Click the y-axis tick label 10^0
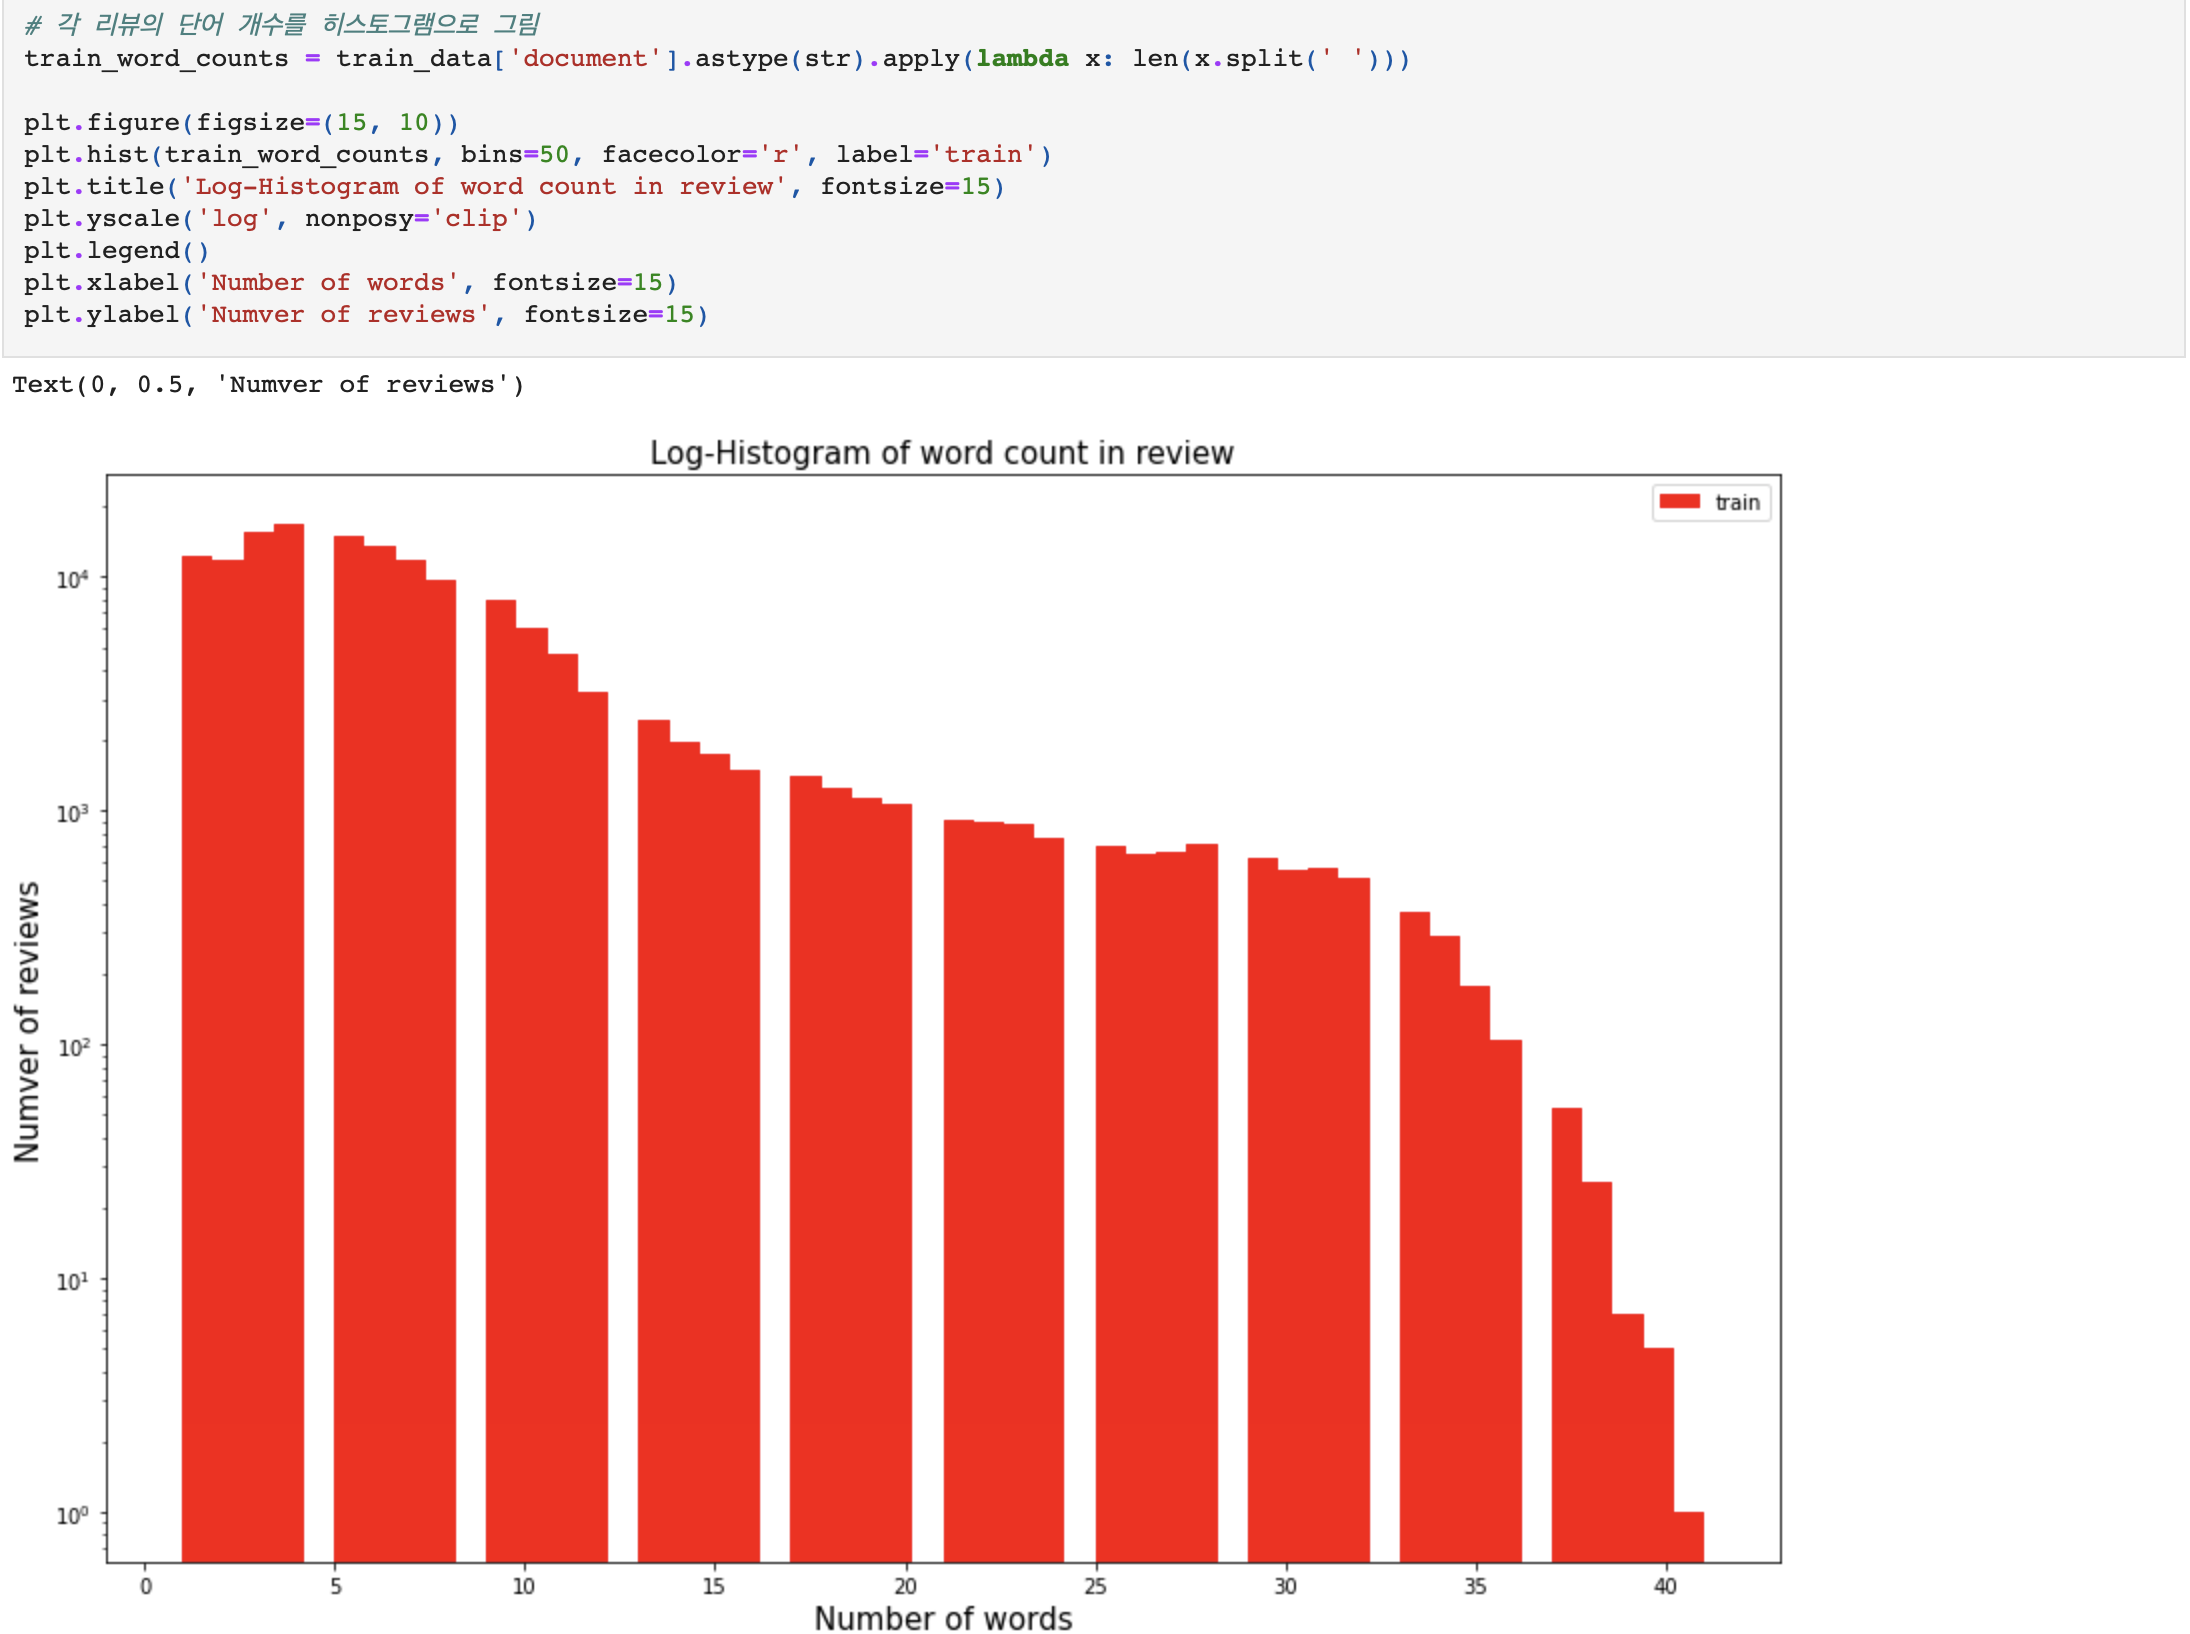 (x=72, y=1515)
